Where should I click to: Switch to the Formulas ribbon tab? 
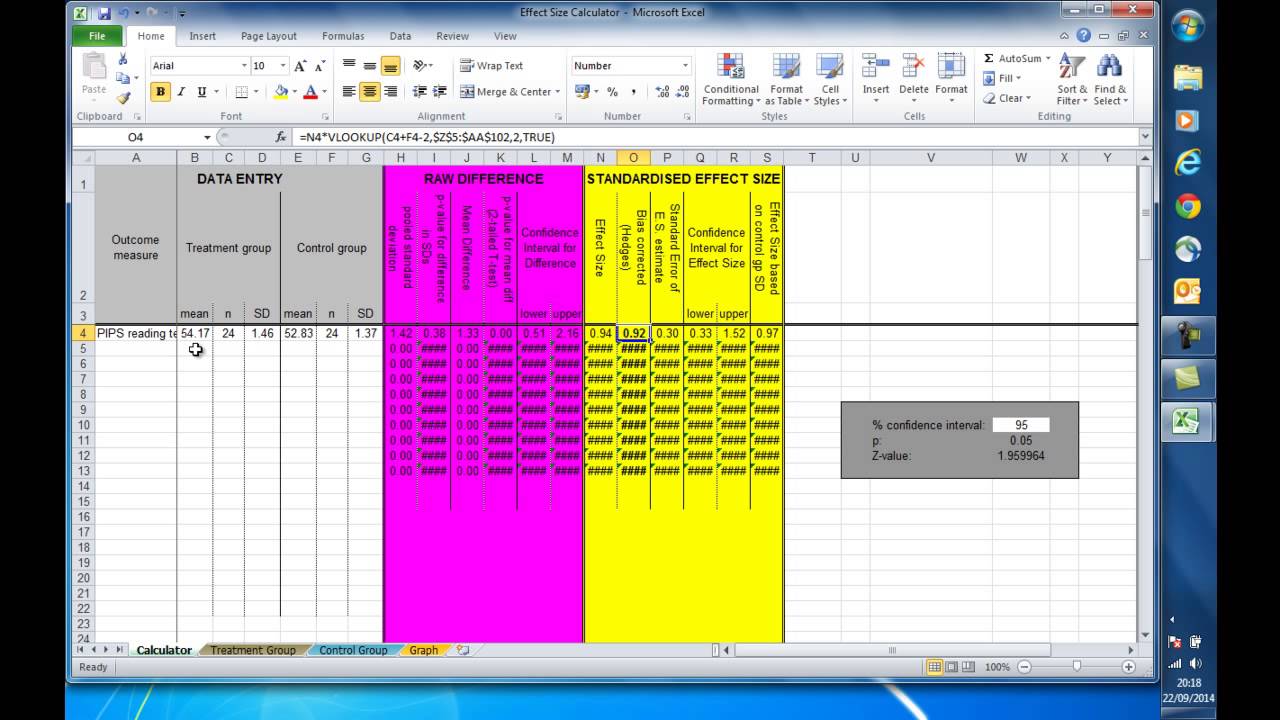(x=343, y=36)
